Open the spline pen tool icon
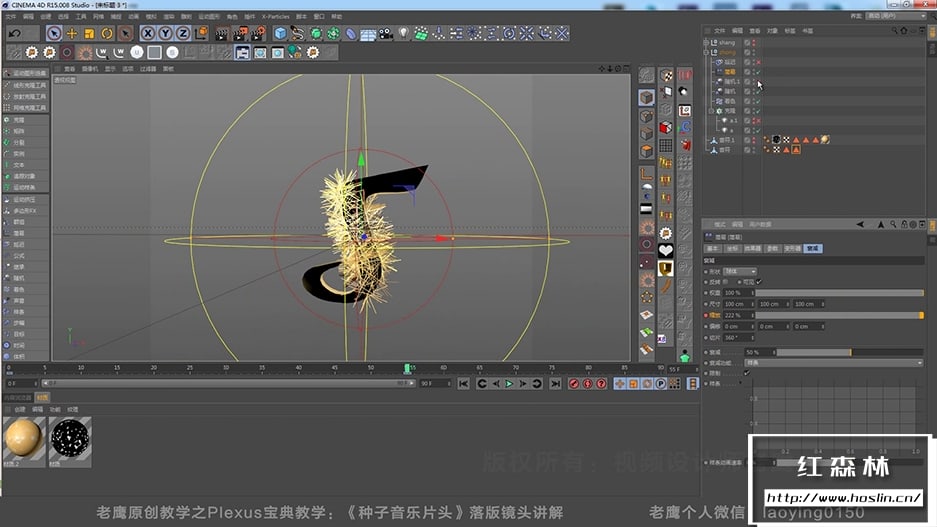The image size is (937, 527). 298,33
